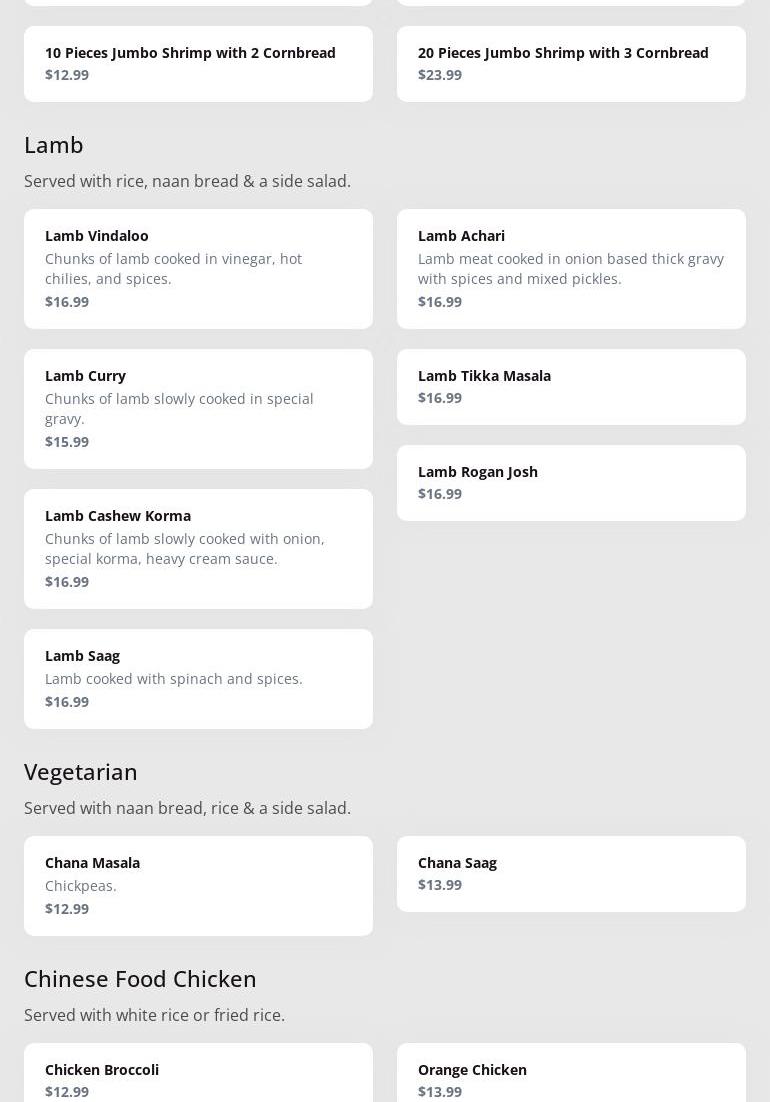Click the $16.99 price under Lamb Achari

click(440, 302)
